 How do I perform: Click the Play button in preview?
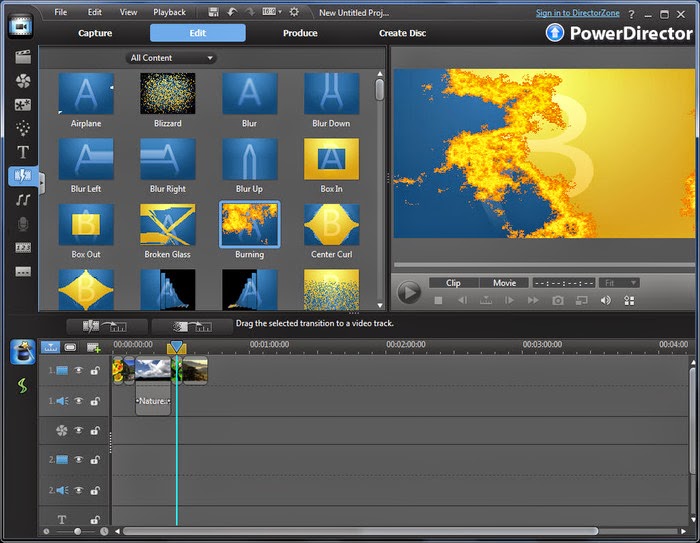(x=408, y=292)
